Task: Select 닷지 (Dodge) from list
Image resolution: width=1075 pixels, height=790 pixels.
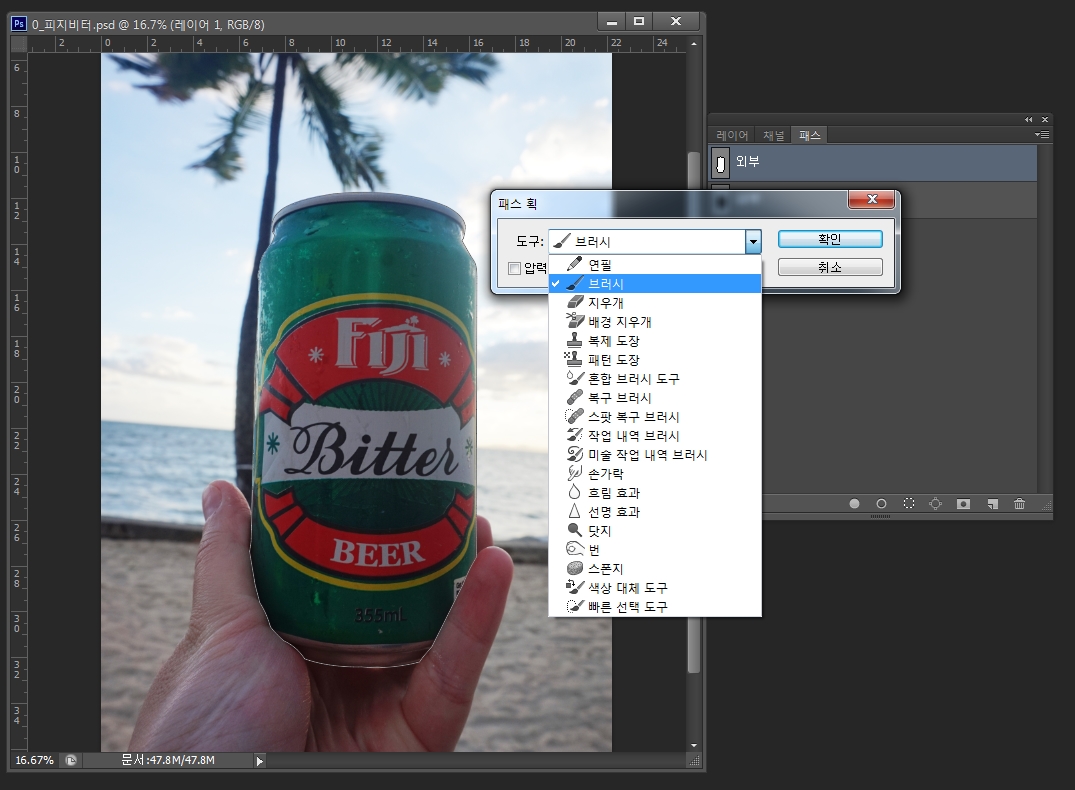Action: pos(655,531)
